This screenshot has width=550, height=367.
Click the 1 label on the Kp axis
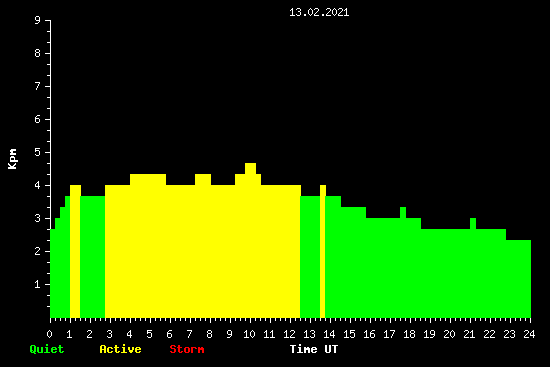point(38,284)
